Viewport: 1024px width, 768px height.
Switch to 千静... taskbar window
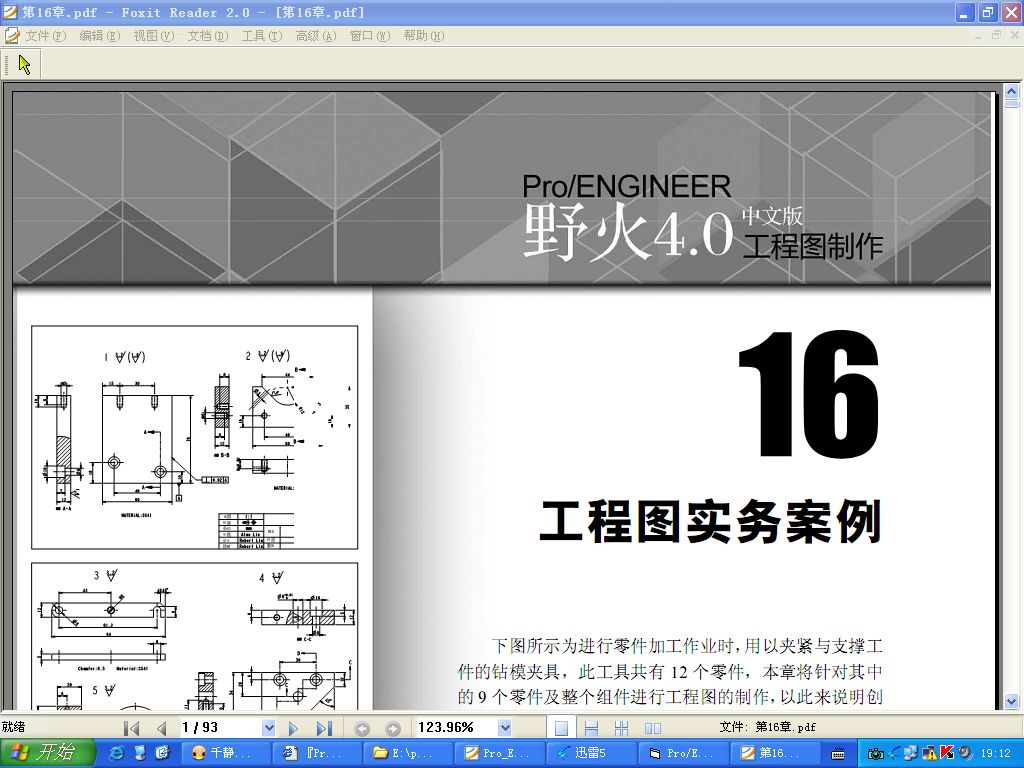click(x=226, y=753)
